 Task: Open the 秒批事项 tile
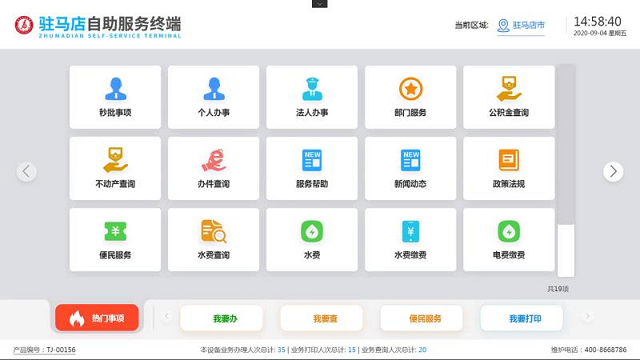click(115, 97)
